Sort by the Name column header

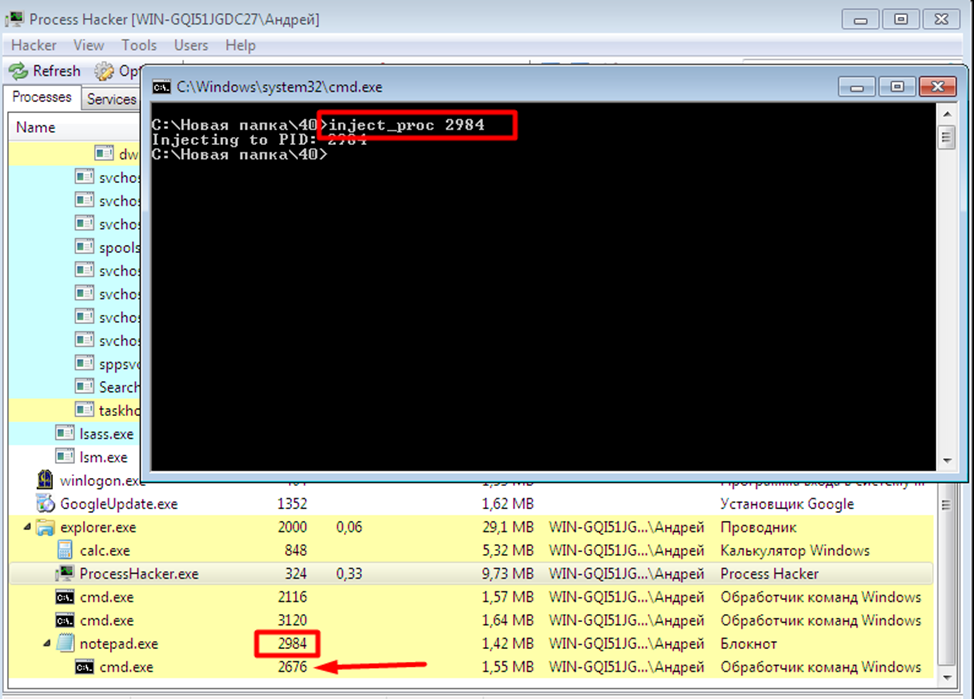35,127
